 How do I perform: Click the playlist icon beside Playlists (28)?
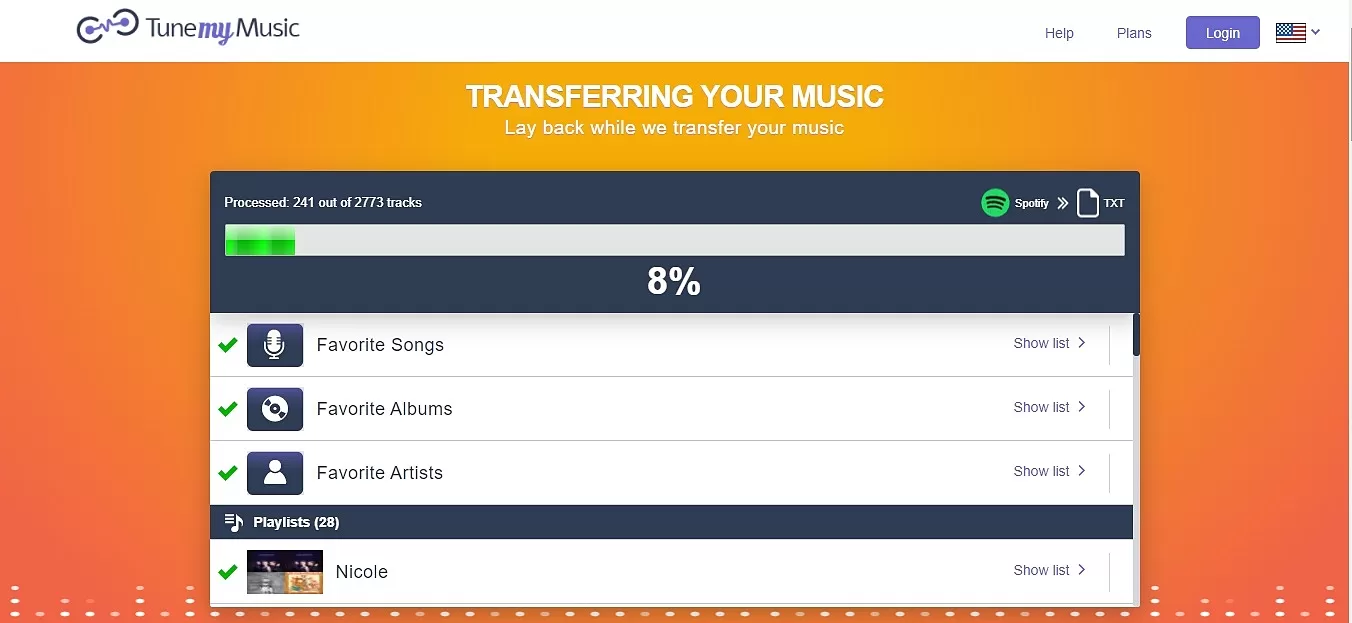pos(234,522)
